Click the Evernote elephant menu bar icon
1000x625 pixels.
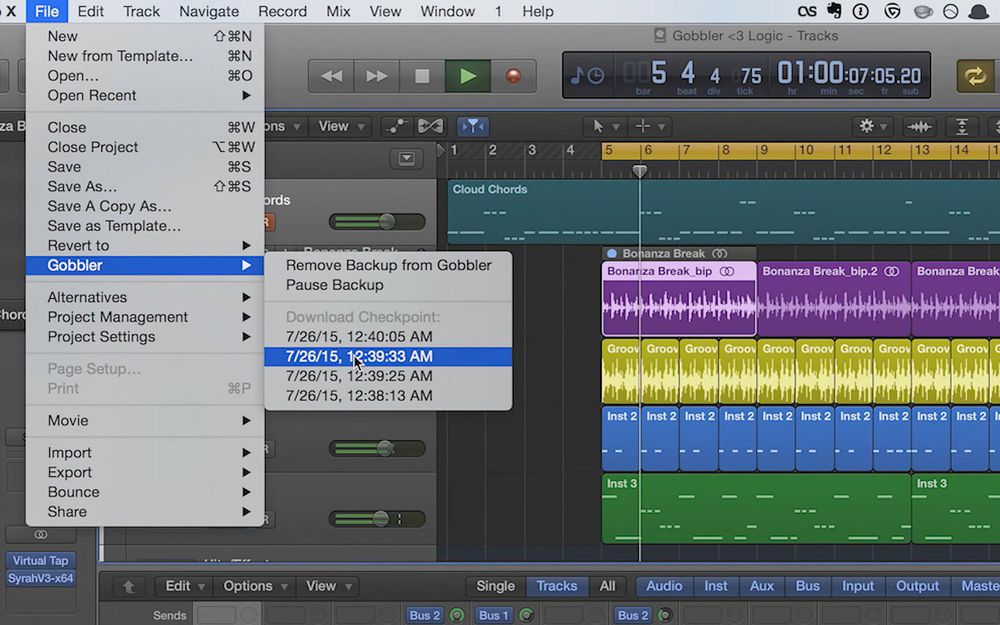[x=834, y=11]
